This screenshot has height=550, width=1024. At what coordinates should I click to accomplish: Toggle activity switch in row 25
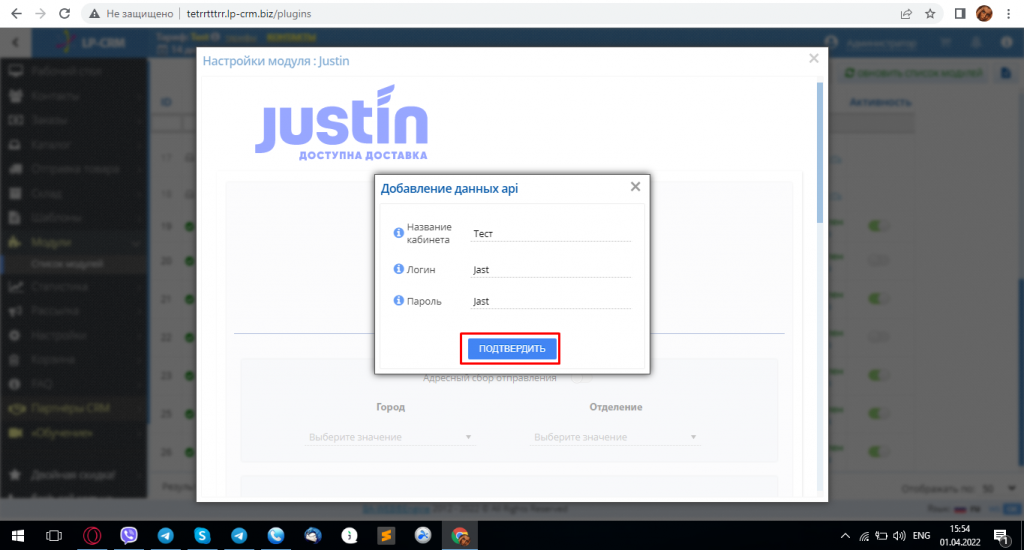coord(878,413)
